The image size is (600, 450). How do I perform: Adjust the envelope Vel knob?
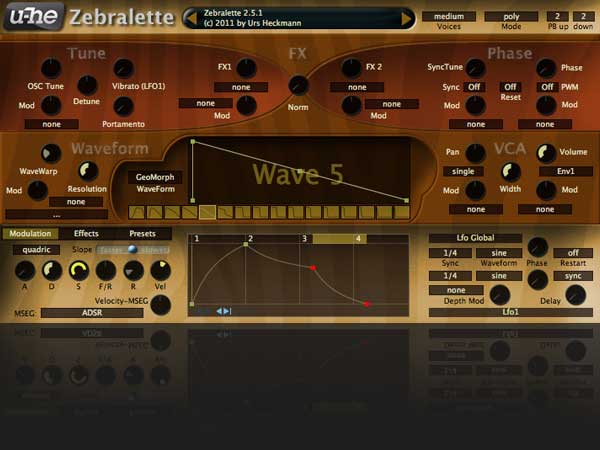pos(160,271)
